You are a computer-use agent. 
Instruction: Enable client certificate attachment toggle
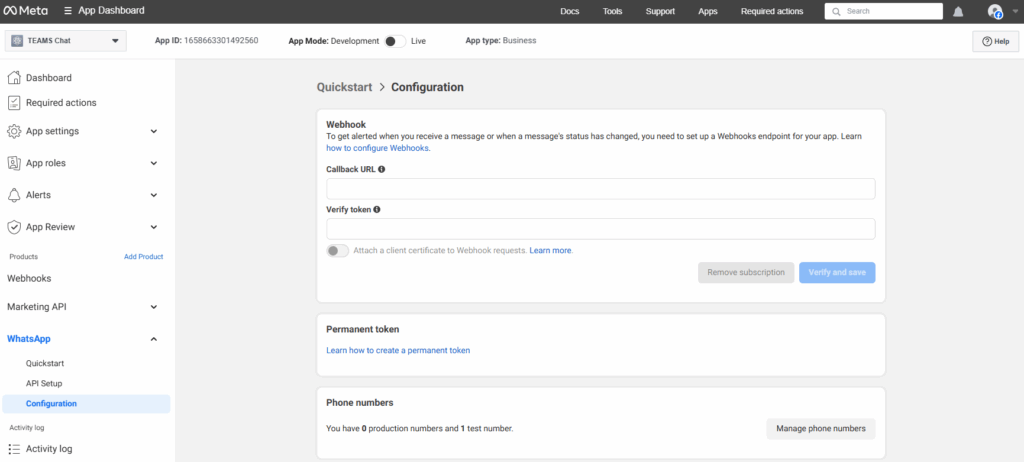pyautogui.click(x=338, y=251)
